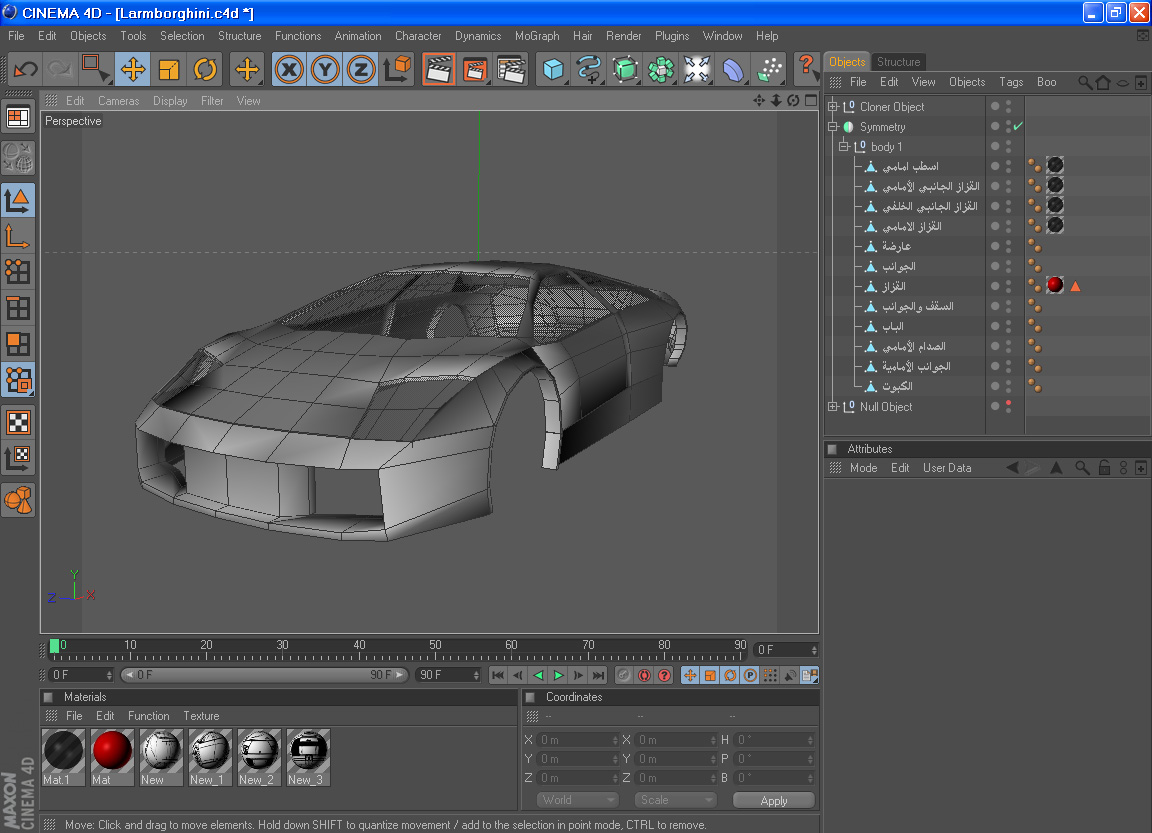
Task: Click the Render Active View clapperboard icon
Action: coord(439,70)
